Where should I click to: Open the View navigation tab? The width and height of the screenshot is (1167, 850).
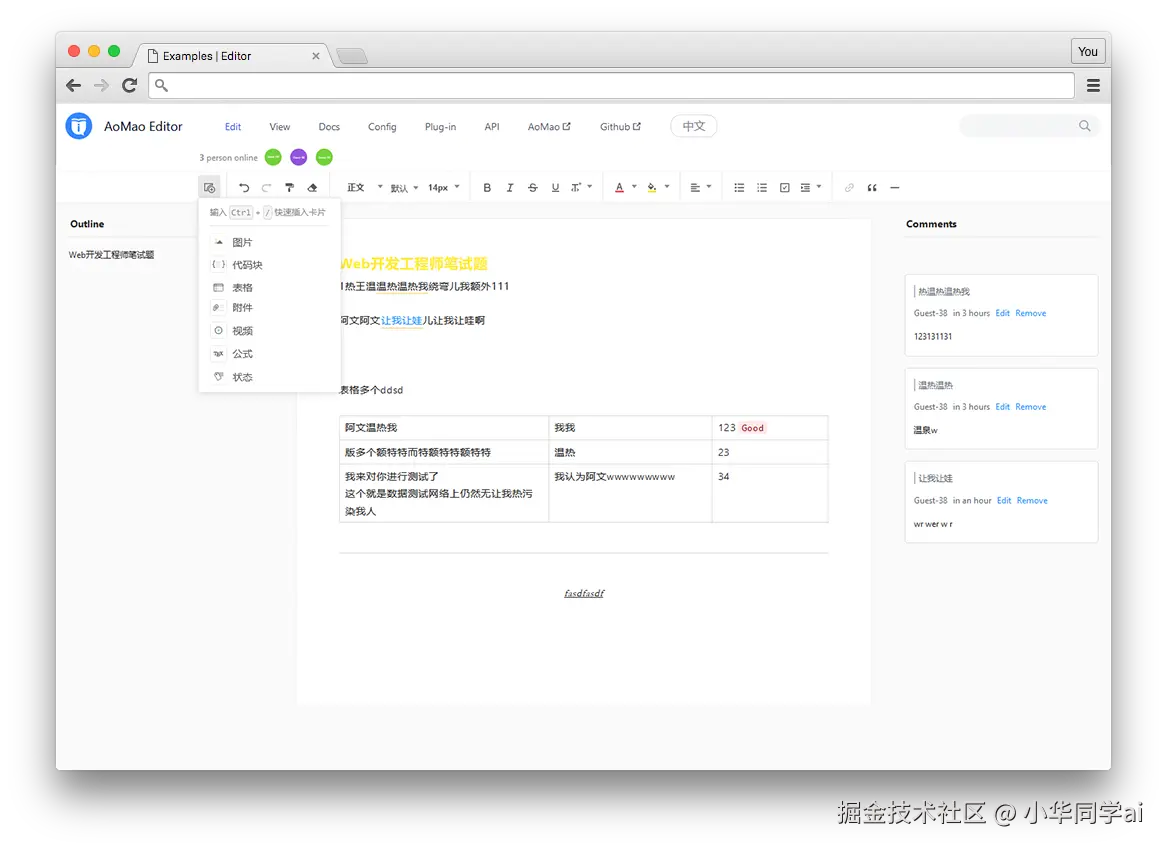(x=280, y=127)
